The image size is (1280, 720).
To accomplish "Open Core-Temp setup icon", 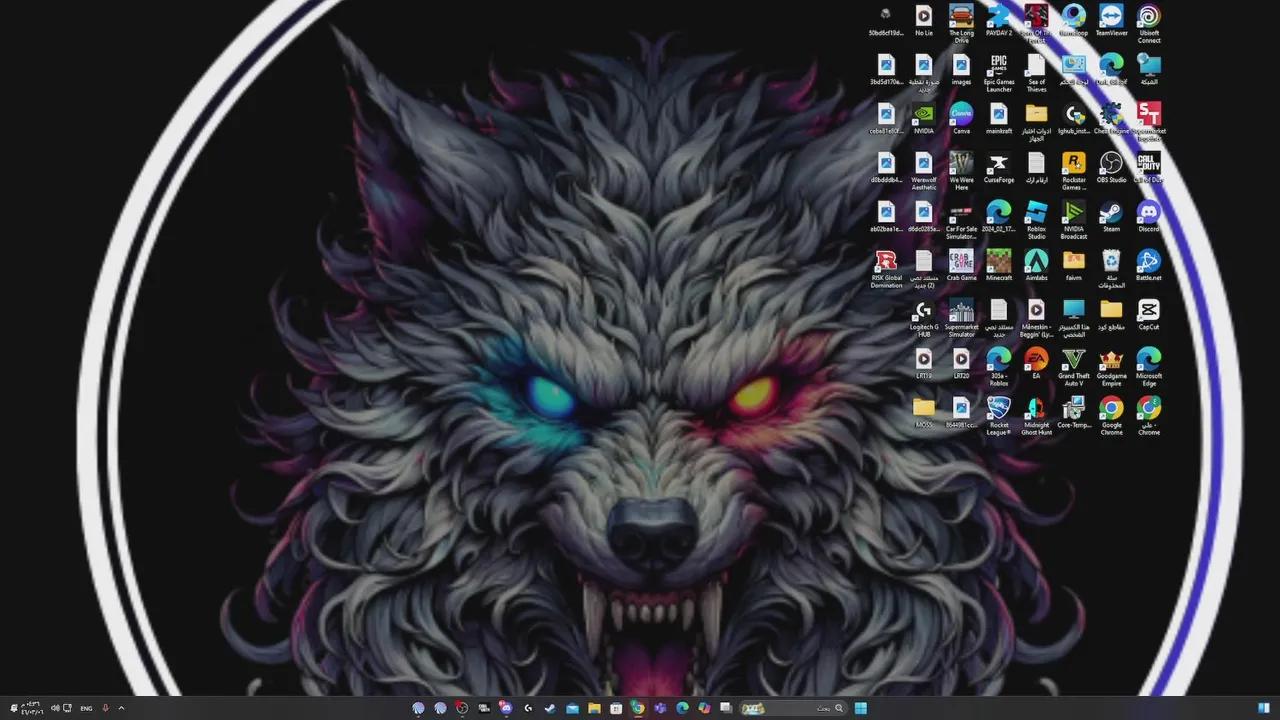I will [x=1074, y=412].
